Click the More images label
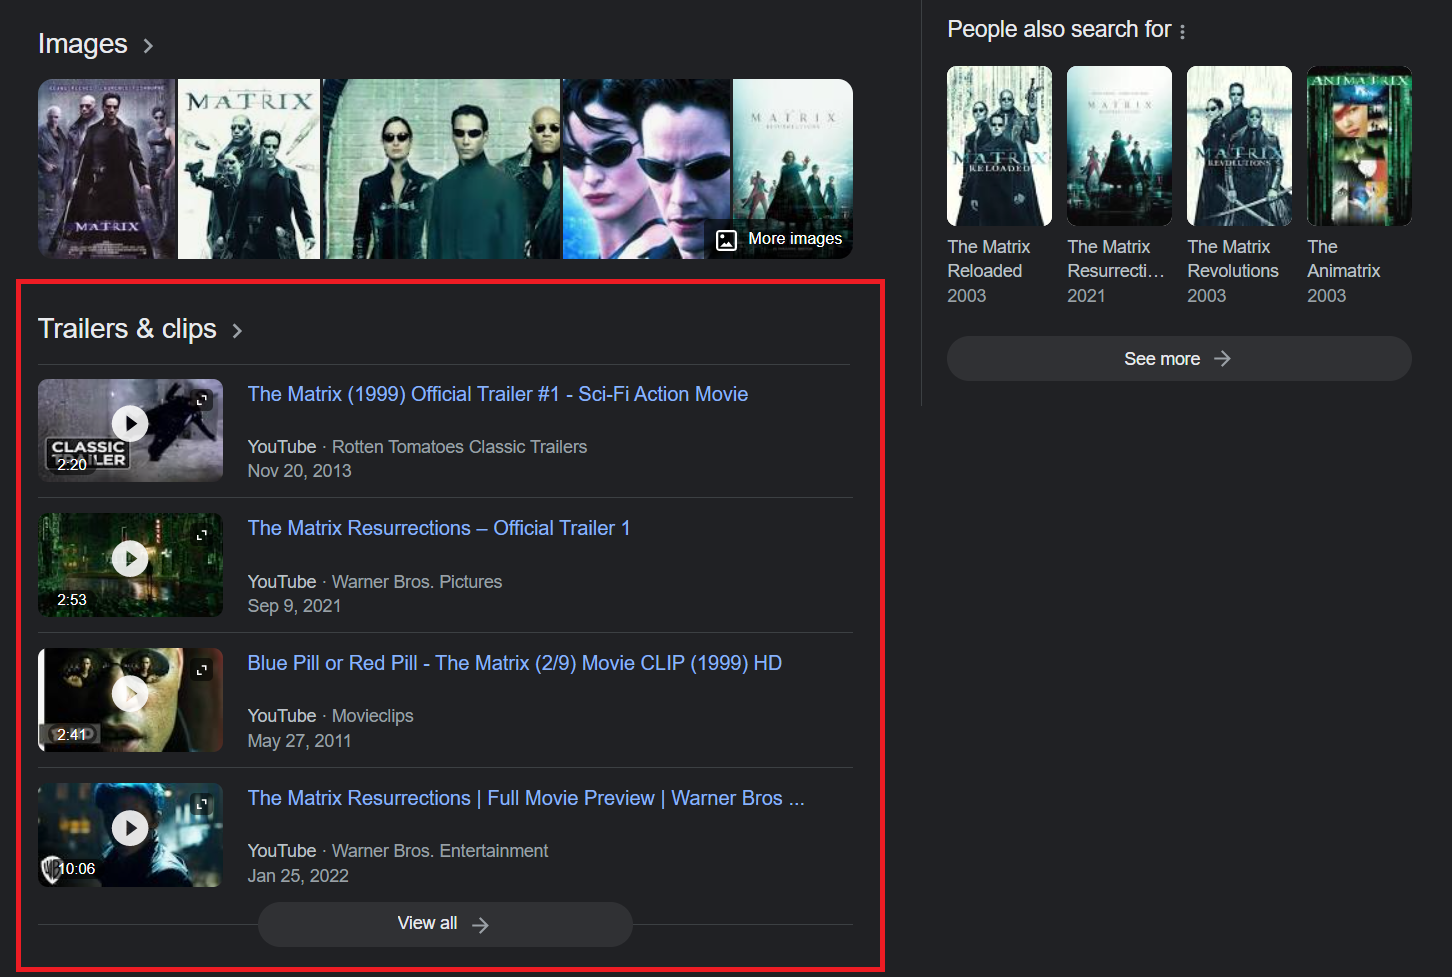Viewport: 1452px width, 977px height. click(795, 239)
